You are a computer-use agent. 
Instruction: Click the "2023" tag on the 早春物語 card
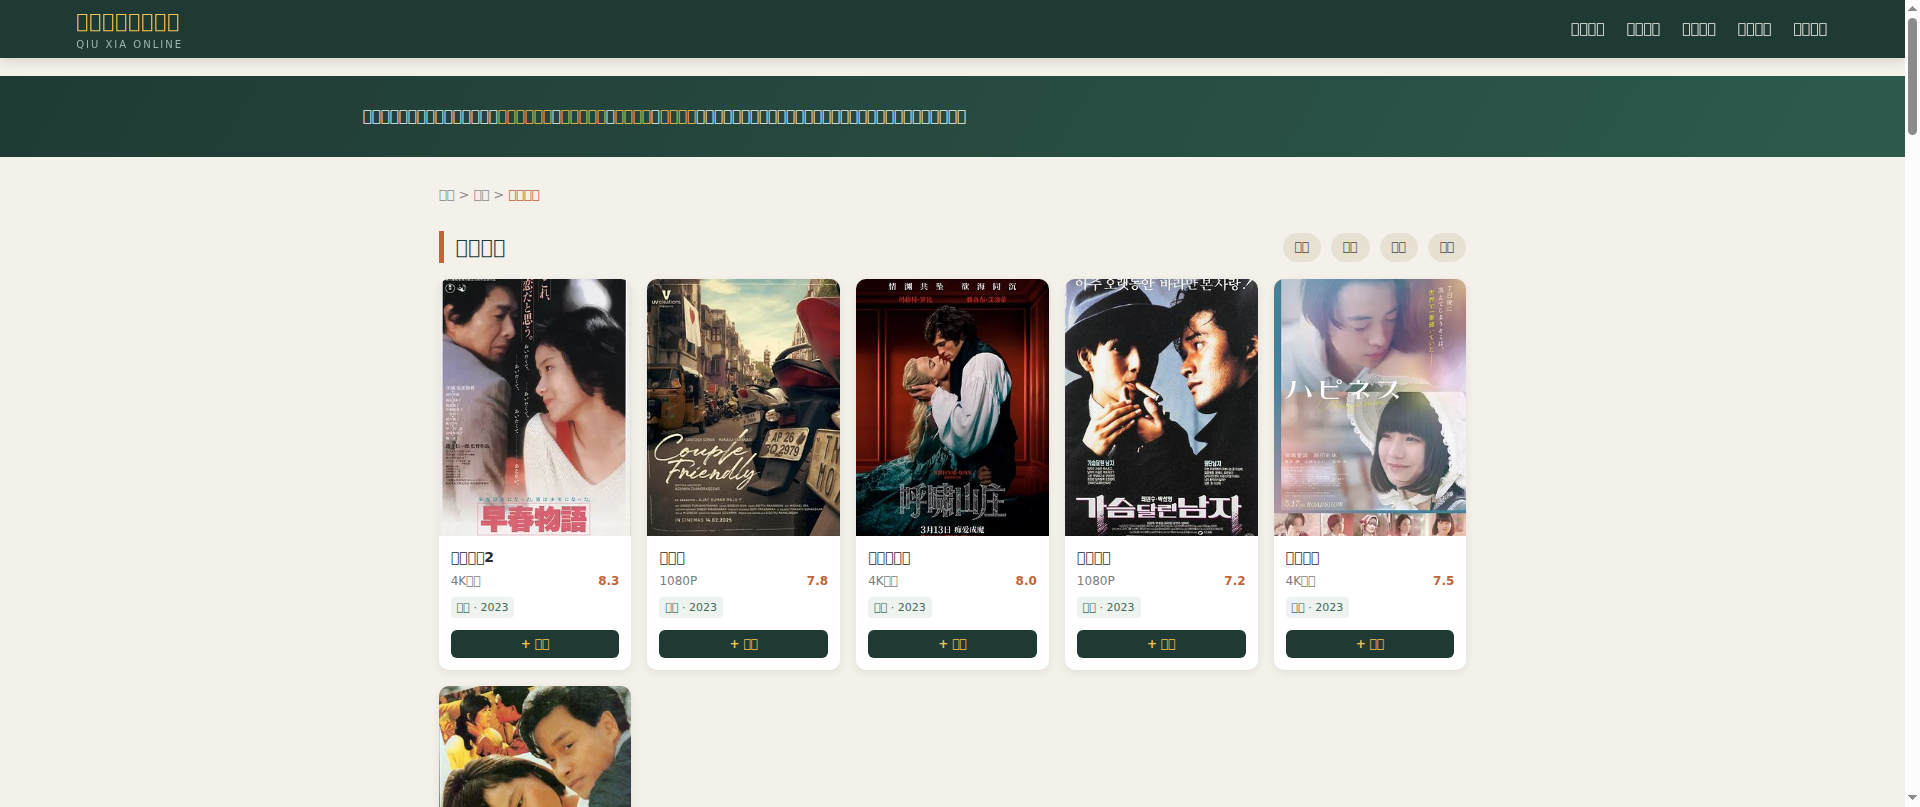pos(482,607)
